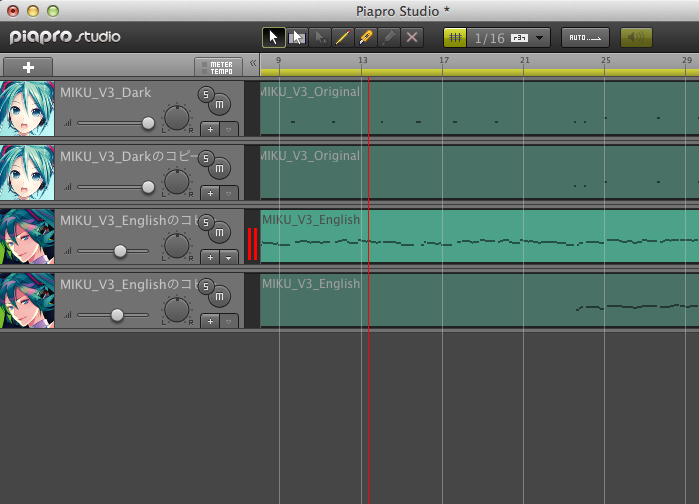Solo the bottom MIKU_V3_English track
699x504 pixels.
206,286
